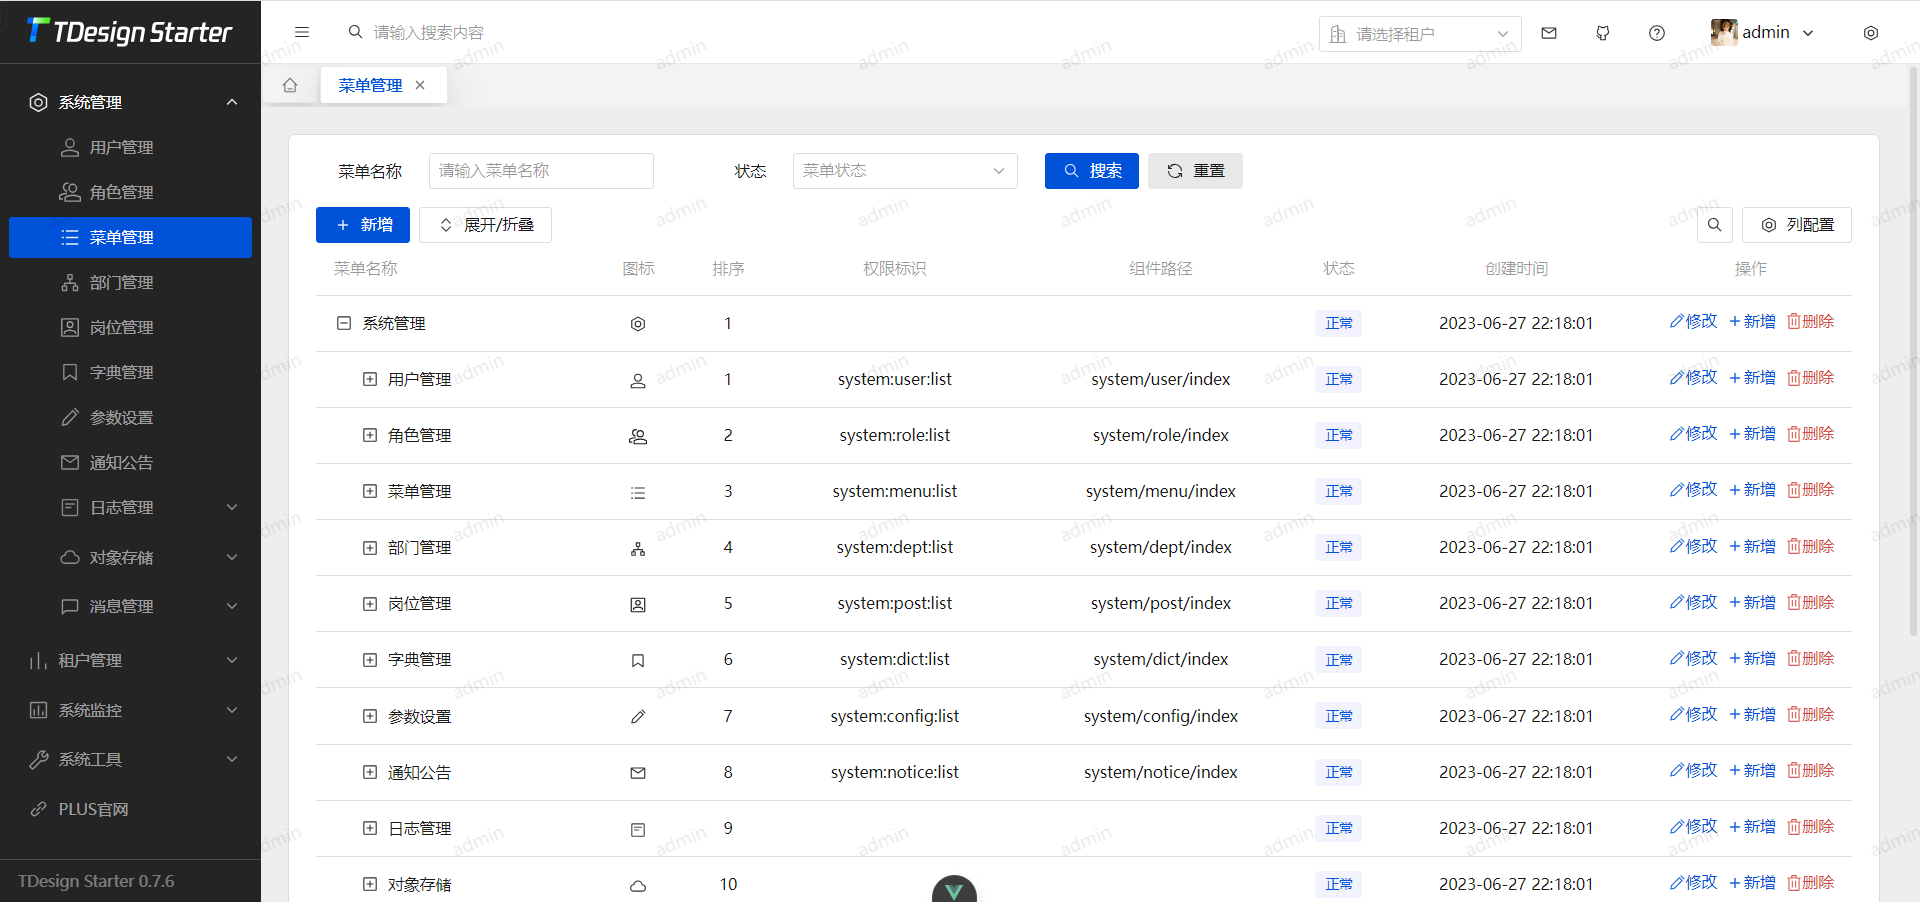Expand the 字典管理 table row

pyautogui.click(x=370, y=660)
